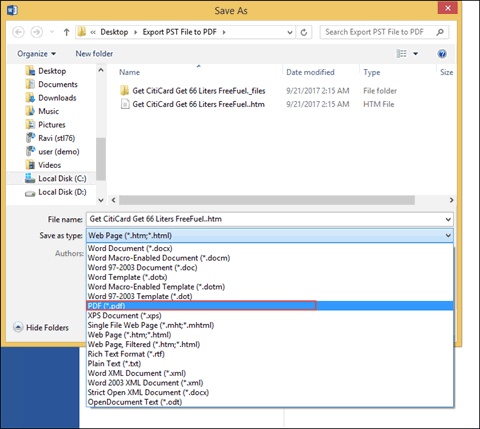
Task: Refresh the folder view
Action: [x=304, y=32]
